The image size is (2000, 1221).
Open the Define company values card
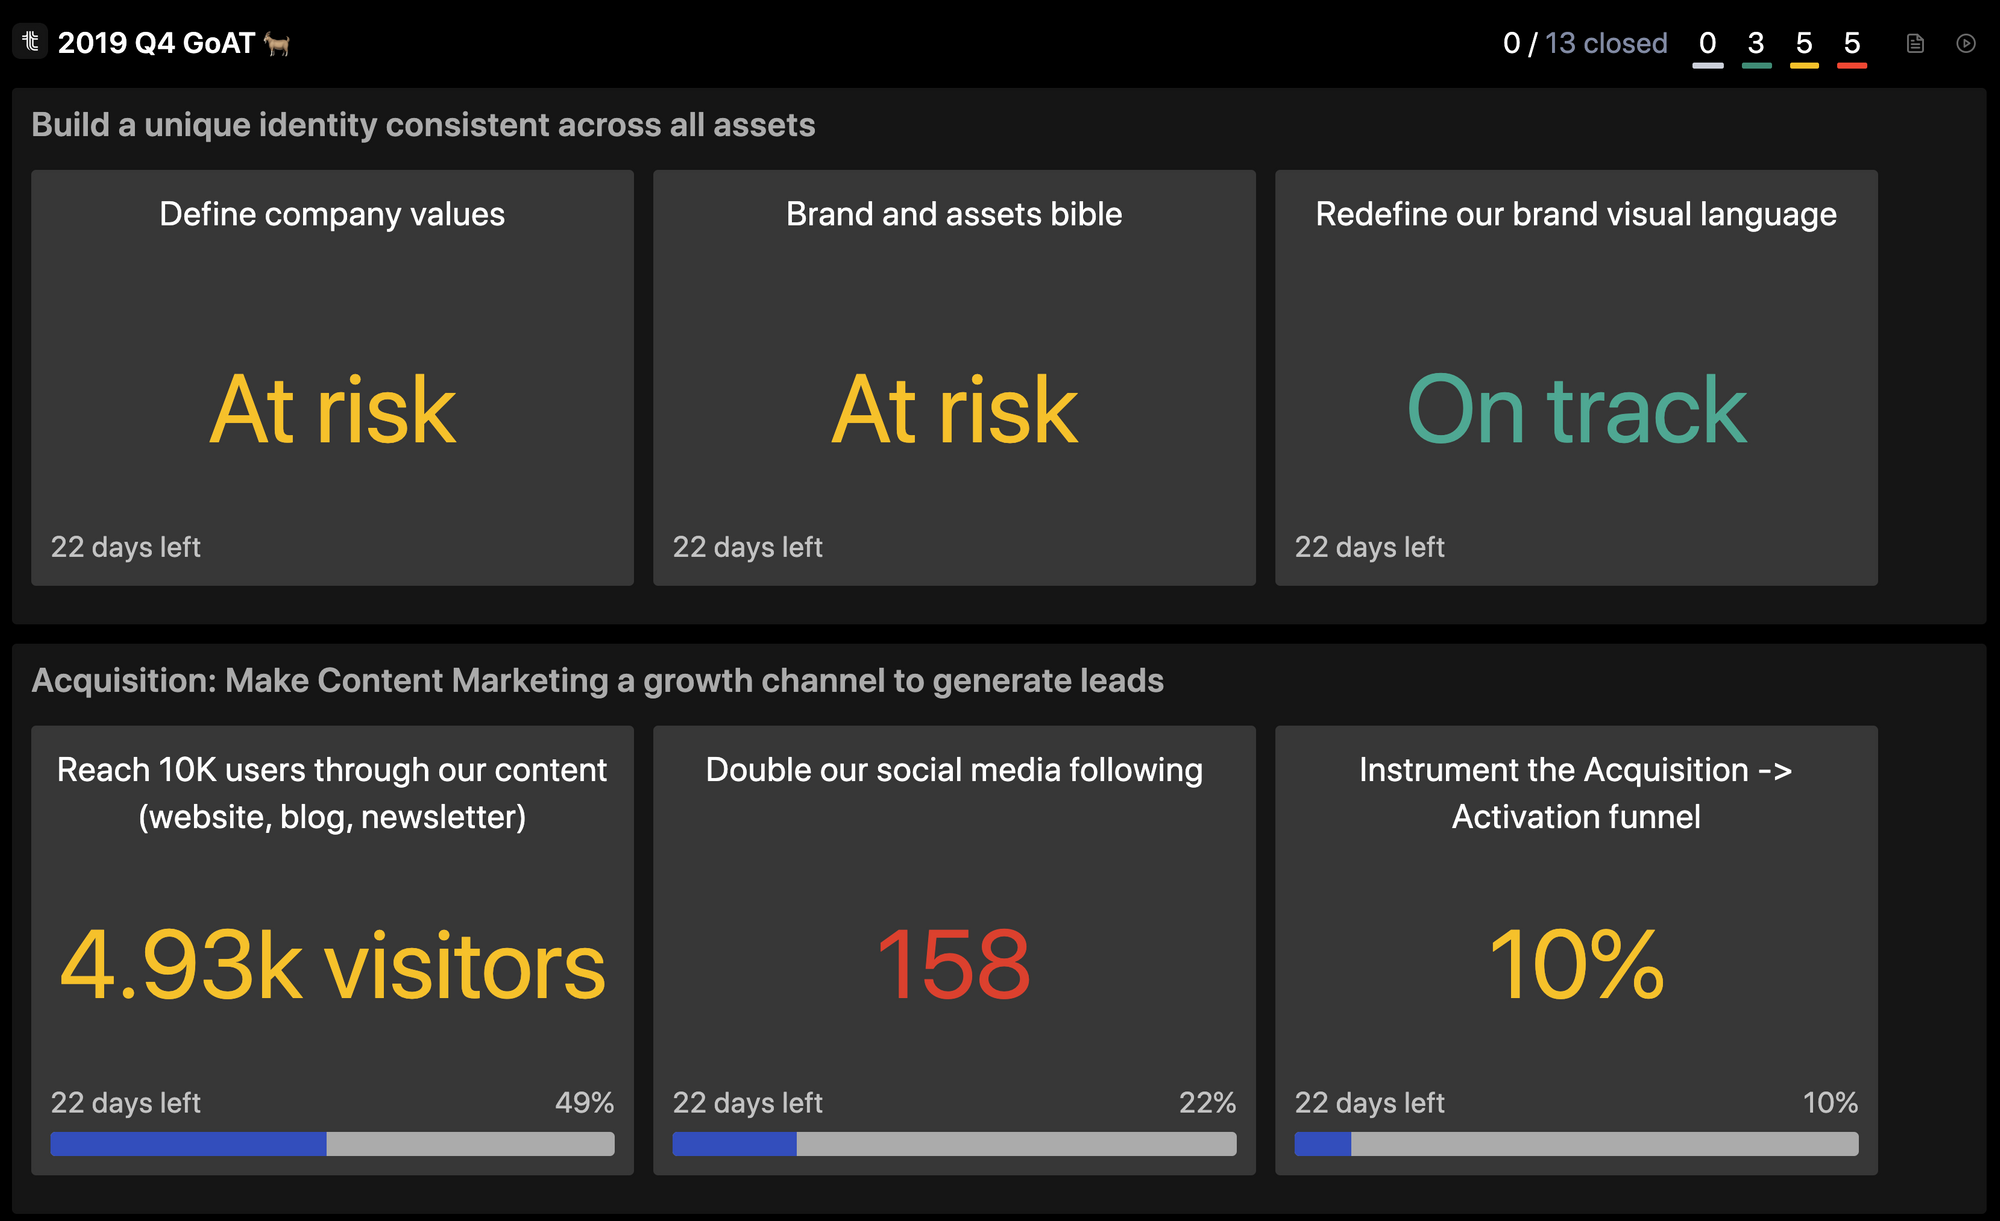pyautogui.click(x=332, y=214)
